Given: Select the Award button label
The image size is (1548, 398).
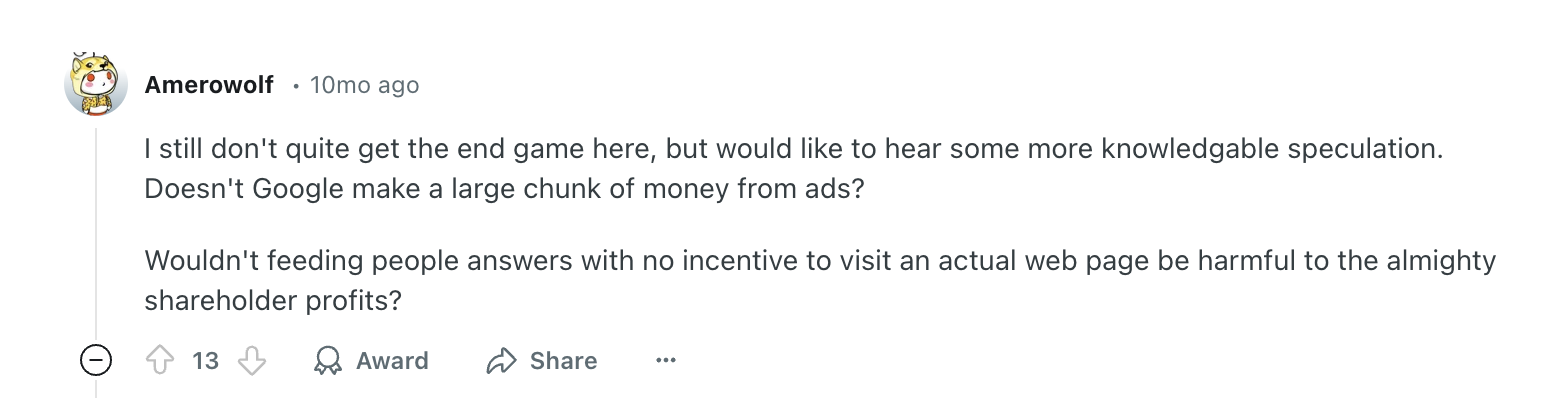Looking at the screenshot, I should coord(392,361).
